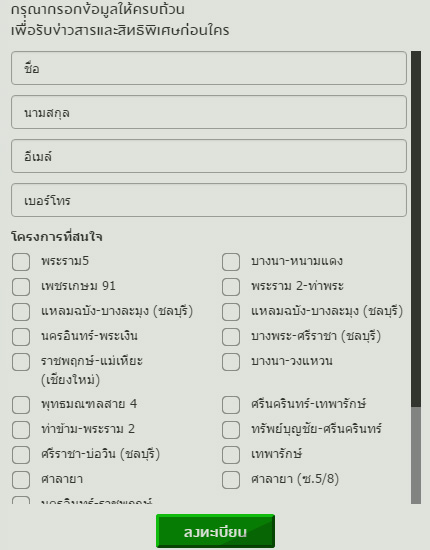Viewport: 430px width, 550px height.
Task: Select the พระราม 2-ท่าพระ checkbox
Action: click(231, 287)
